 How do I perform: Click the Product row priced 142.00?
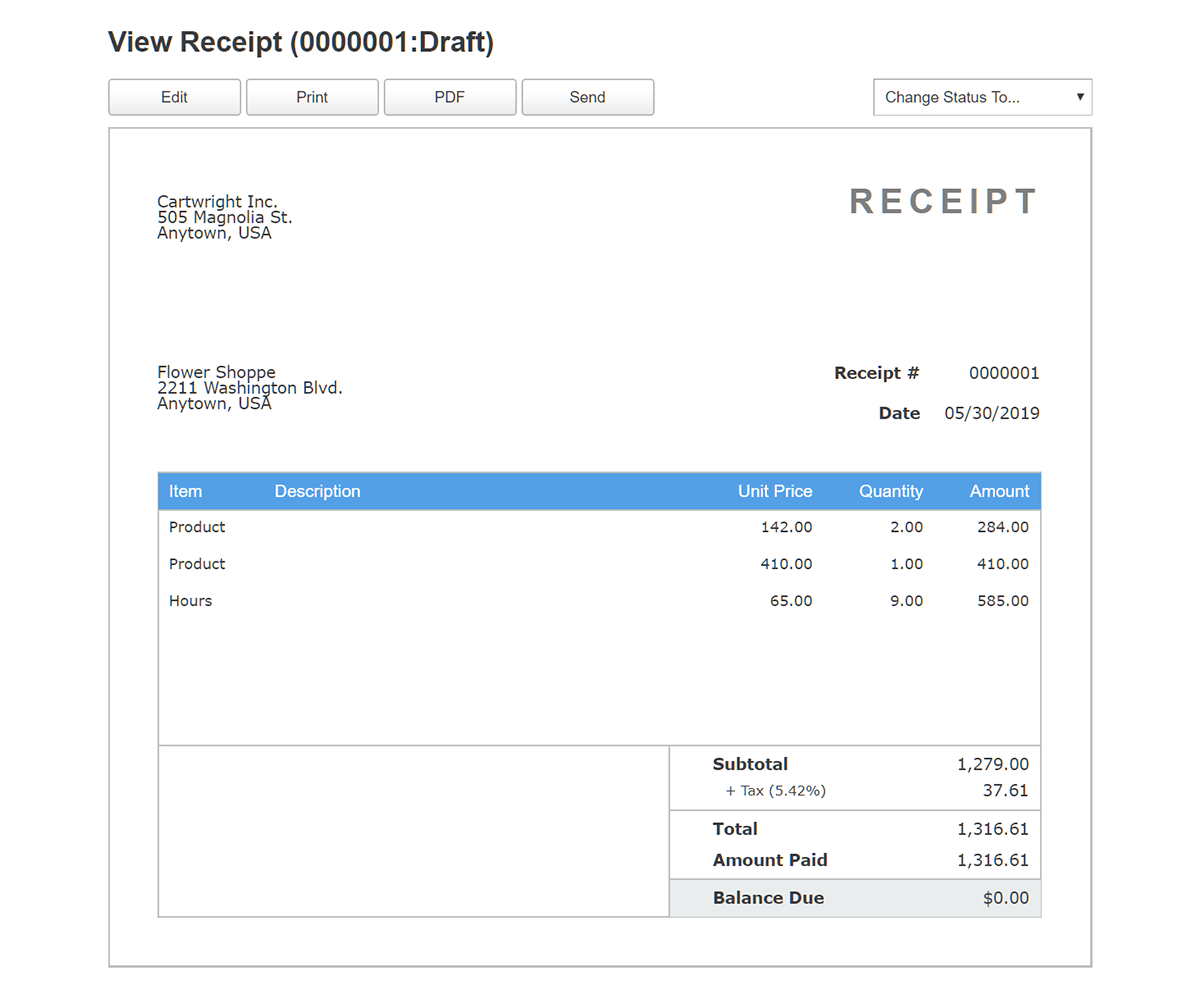coord(599,527)
